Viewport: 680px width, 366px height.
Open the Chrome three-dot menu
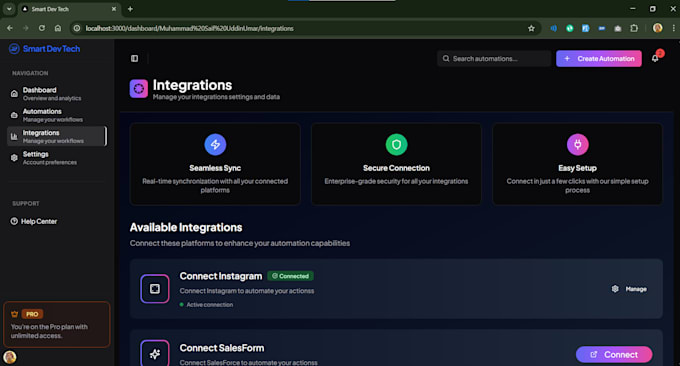(673, 28)
